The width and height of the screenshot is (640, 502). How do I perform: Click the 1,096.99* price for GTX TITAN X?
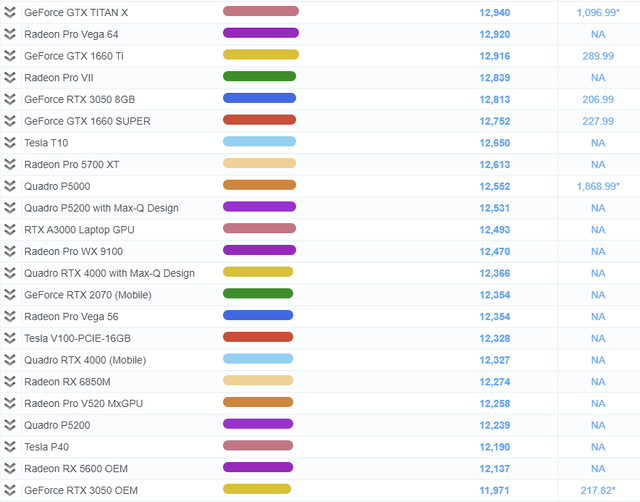tap(598, 12)
